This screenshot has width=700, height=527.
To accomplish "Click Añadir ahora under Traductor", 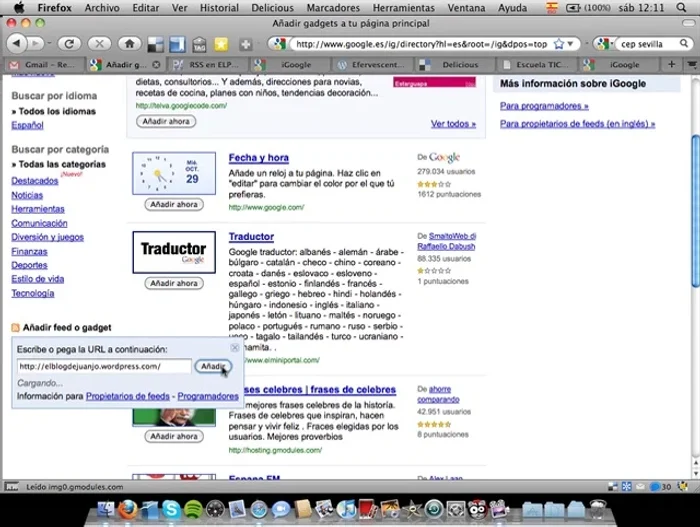I will coord(173,283).
